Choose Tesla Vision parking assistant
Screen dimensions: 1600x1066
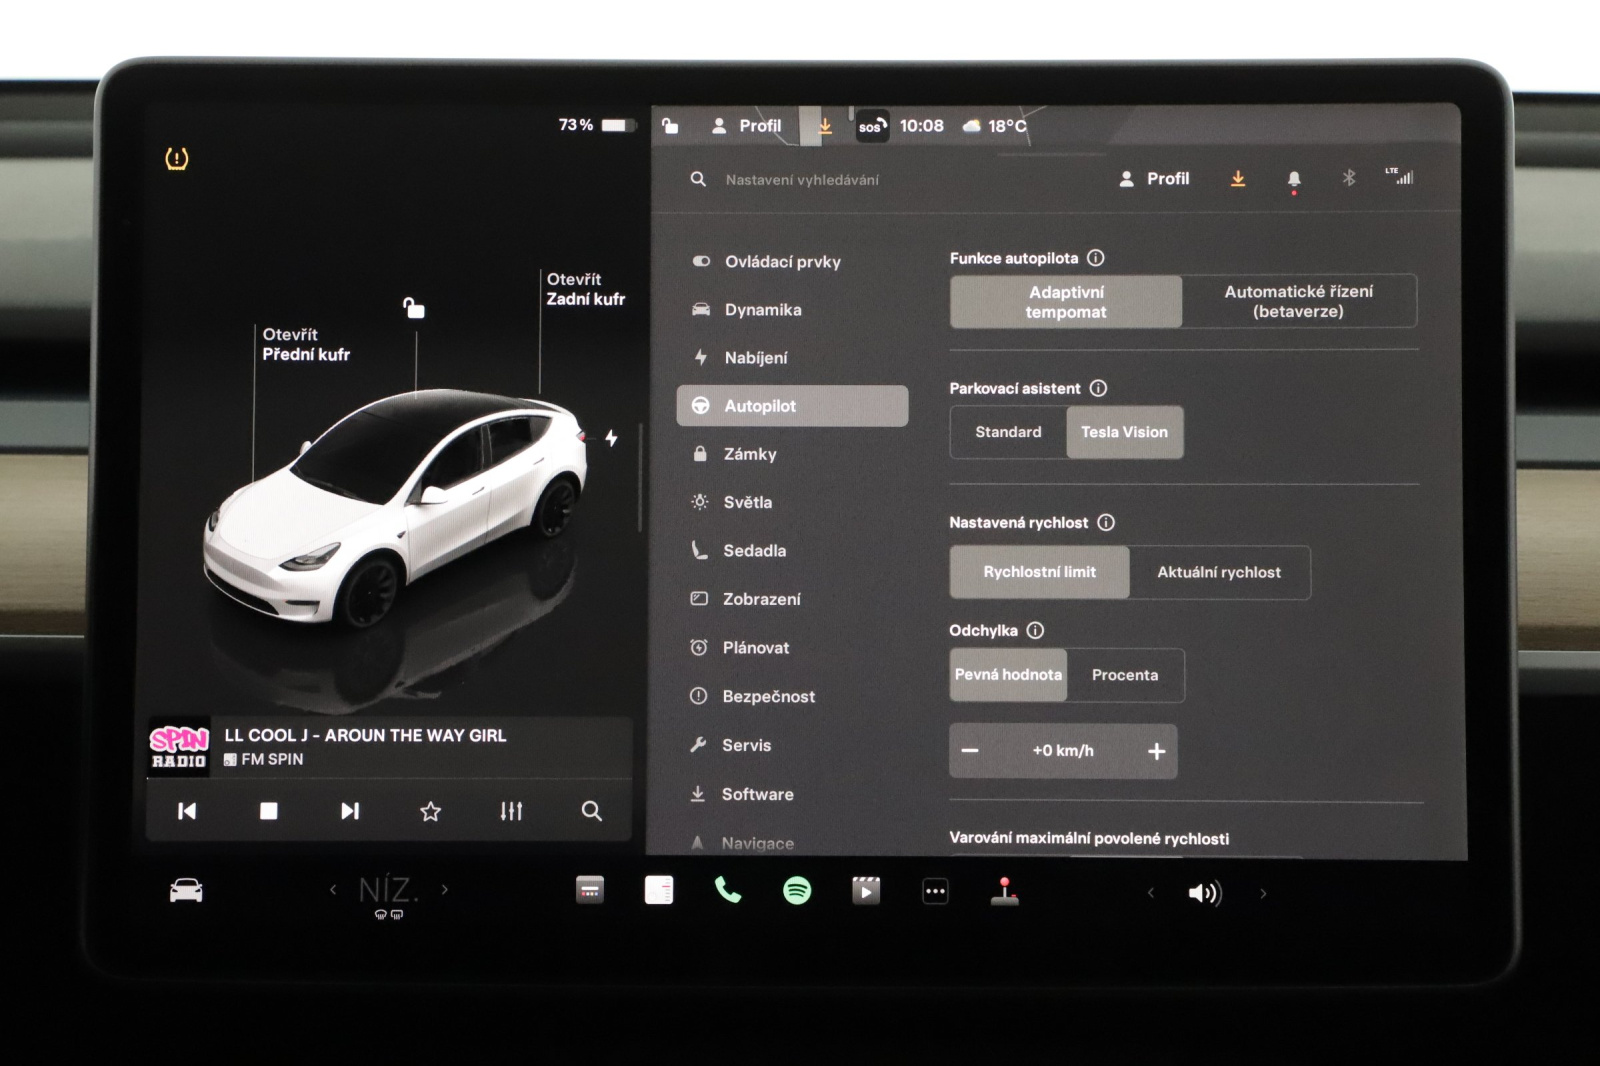click(x=1125, y=432)
